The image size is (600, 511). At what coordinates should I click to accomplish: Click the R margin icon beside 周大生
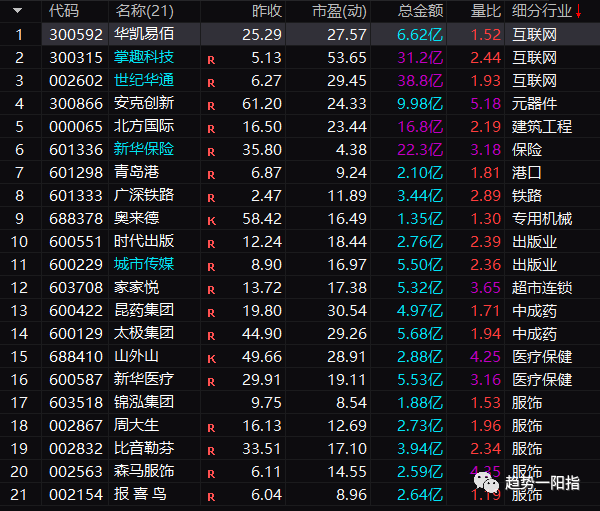(x=211, y=428)
